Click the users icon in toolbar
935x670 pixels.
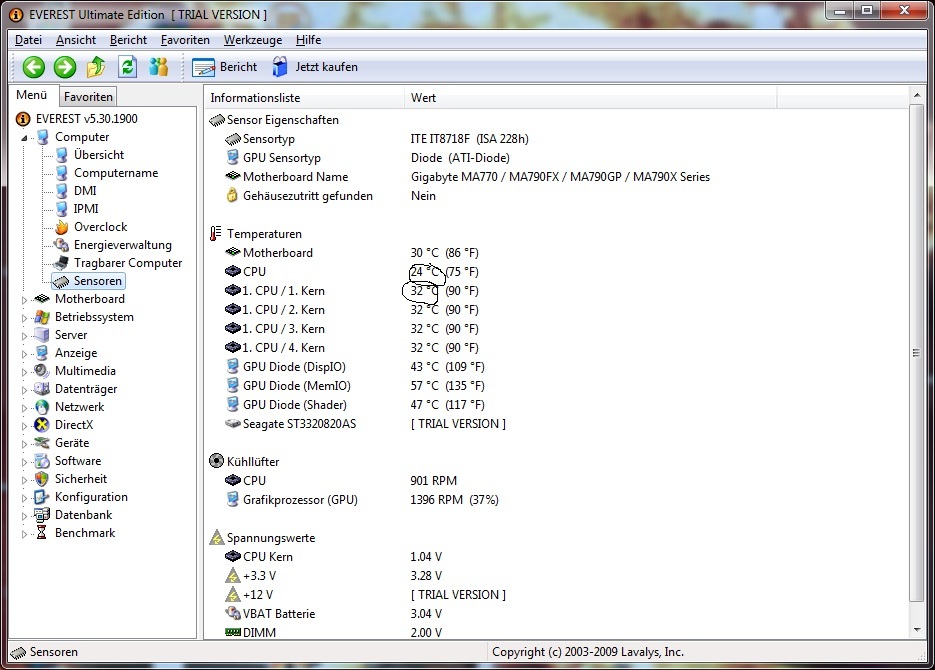click(158, 67)
